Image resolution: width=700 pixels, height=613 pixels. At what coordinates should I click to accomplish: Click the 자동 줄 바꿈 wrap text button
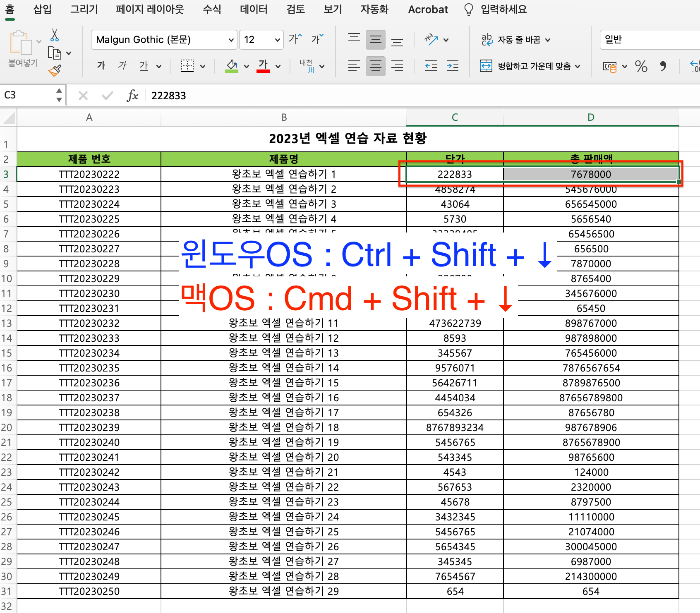(516, 40)
